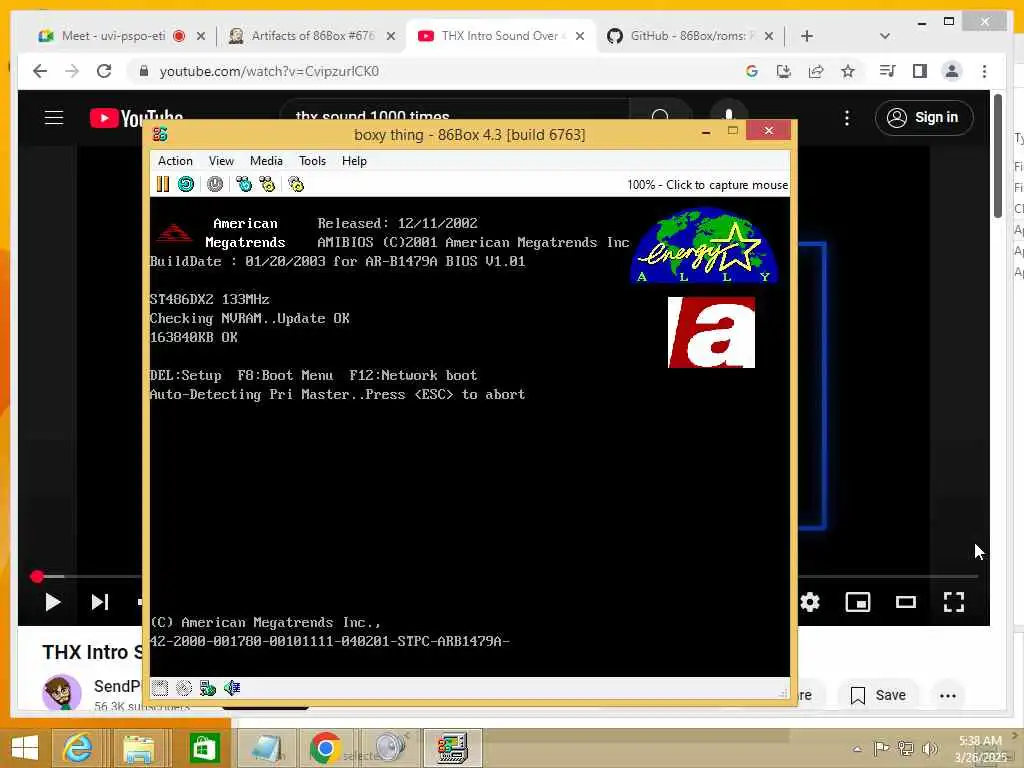Open Internet Explorer from taskbar

pyautogui.click(x=77, y=748)
